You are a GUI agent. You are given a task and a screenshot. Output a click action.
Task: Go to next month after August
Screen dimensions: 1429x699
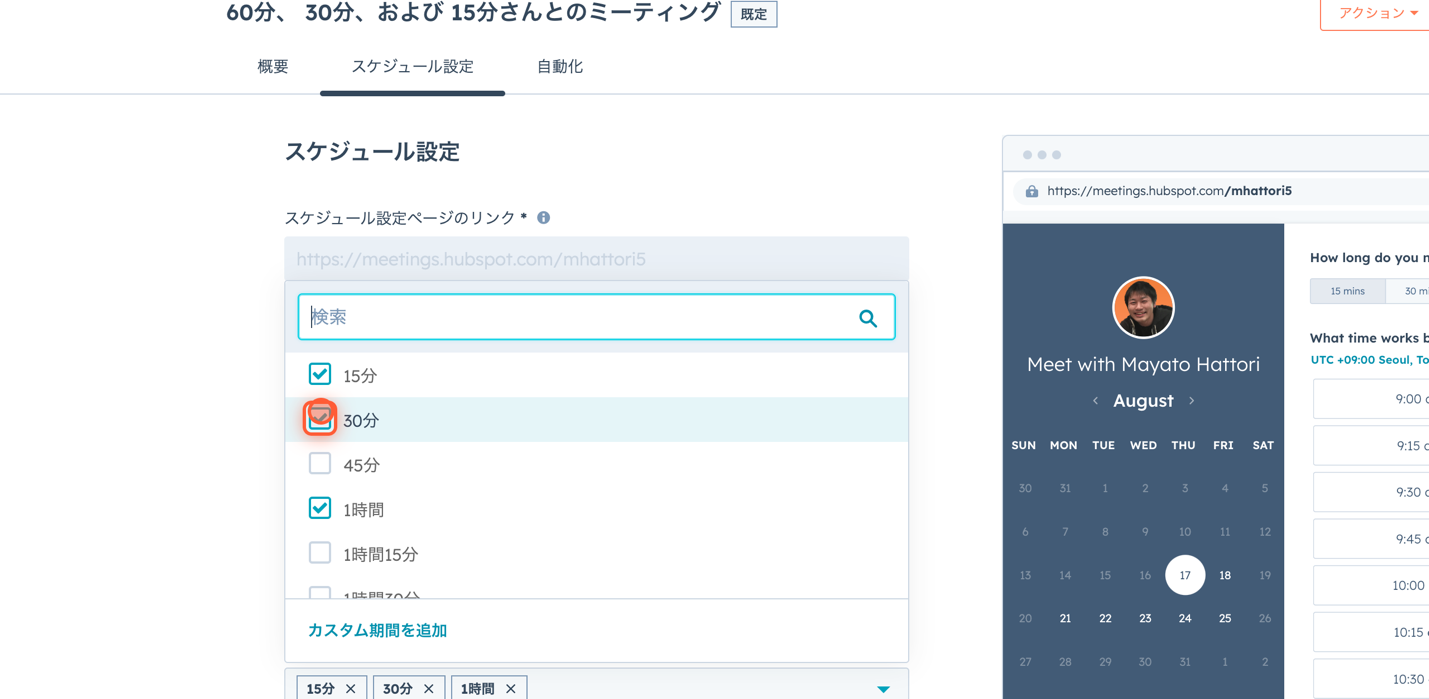coord(1192,401)
